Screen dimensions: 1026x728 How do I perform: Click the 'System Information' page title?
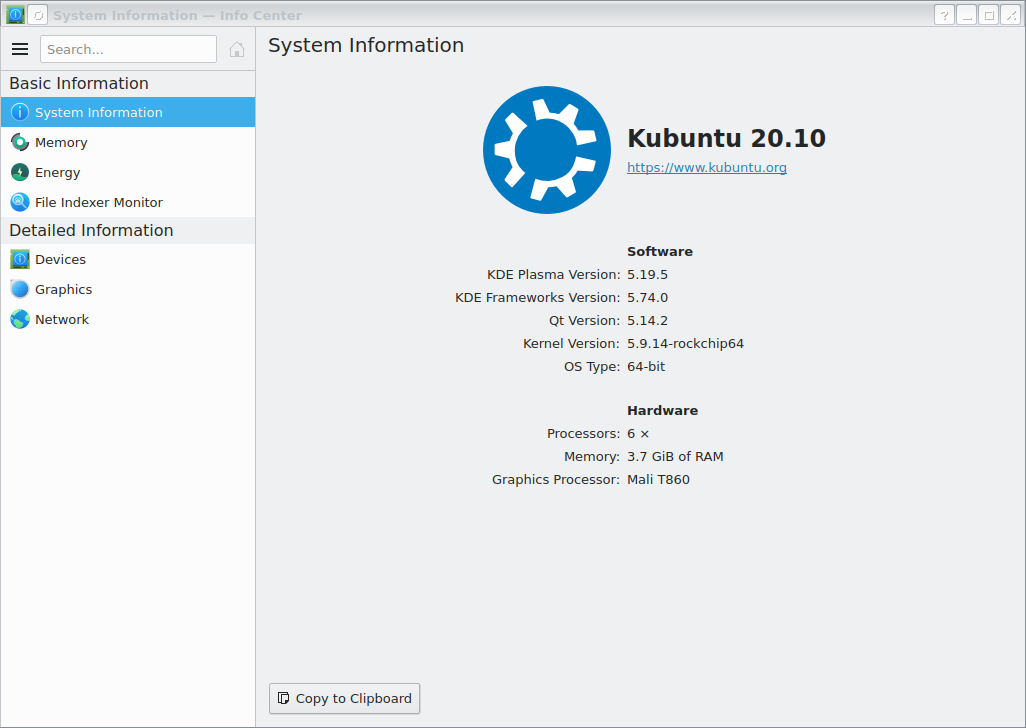[x=366, y=45]
